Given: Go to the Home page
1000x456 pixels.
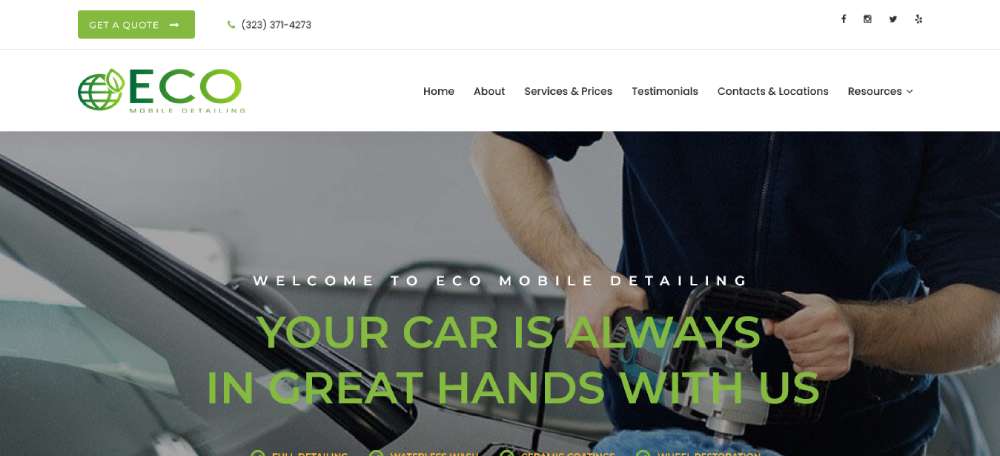Looking at the screenshot, I should (439, 91).
